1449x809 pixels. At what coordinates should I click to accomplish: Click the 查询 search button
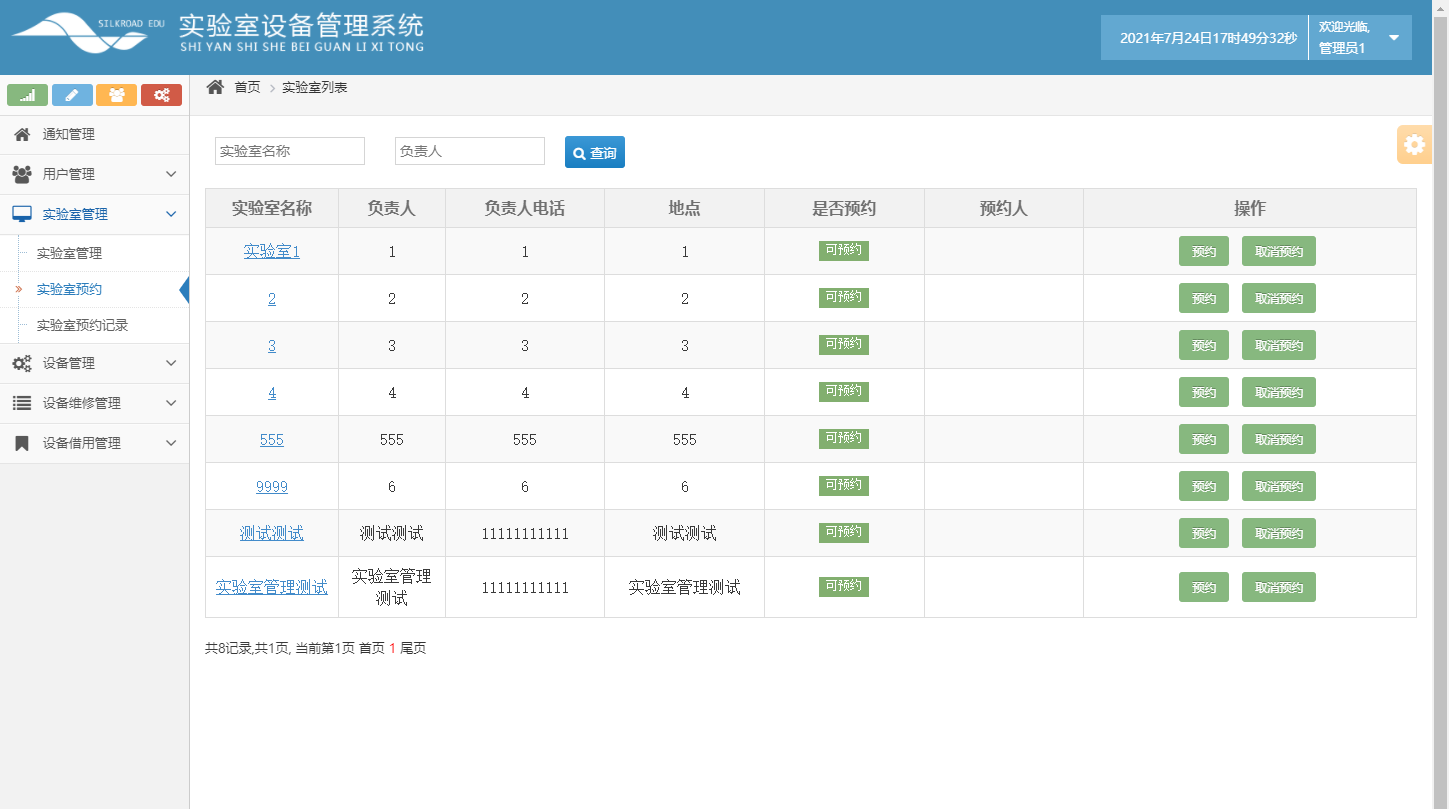click(x=594, y=152)
